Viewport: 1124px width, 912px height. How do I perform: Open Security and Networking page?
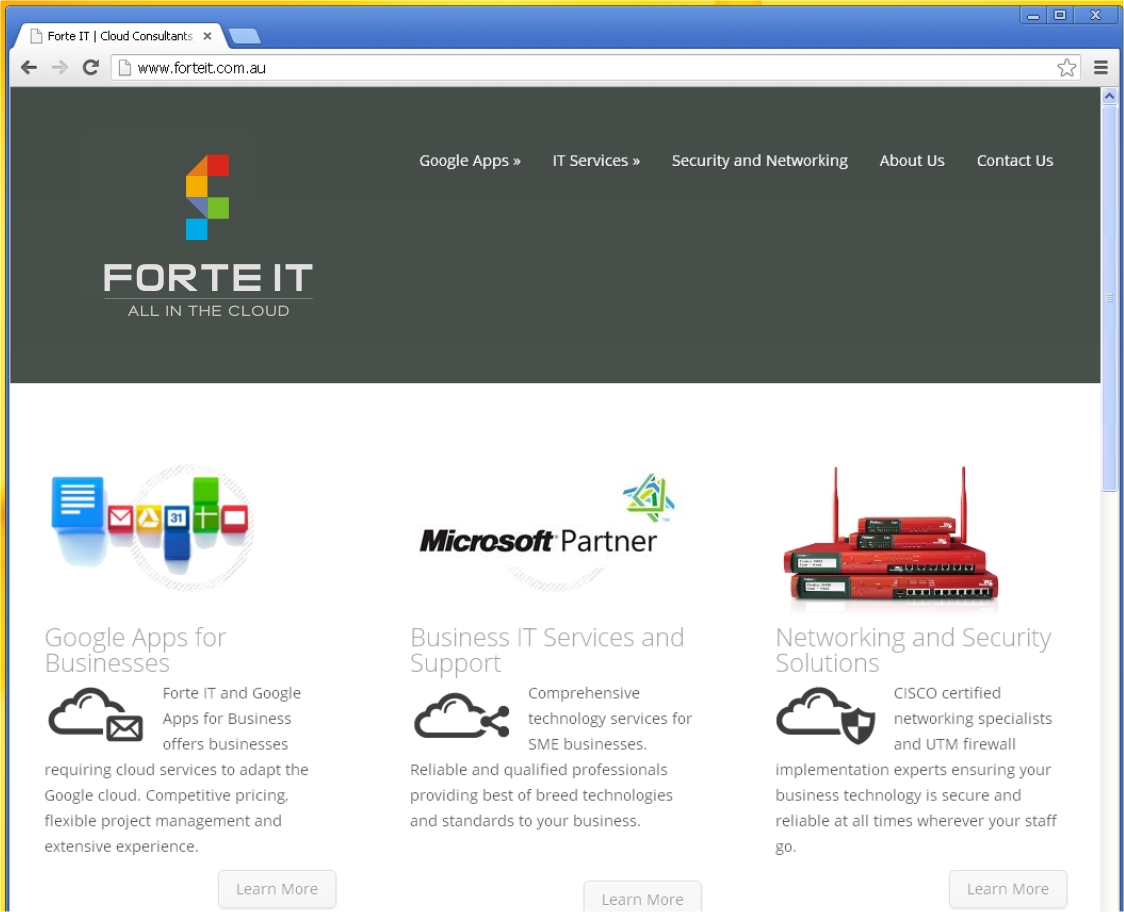[x=759, y=161]
